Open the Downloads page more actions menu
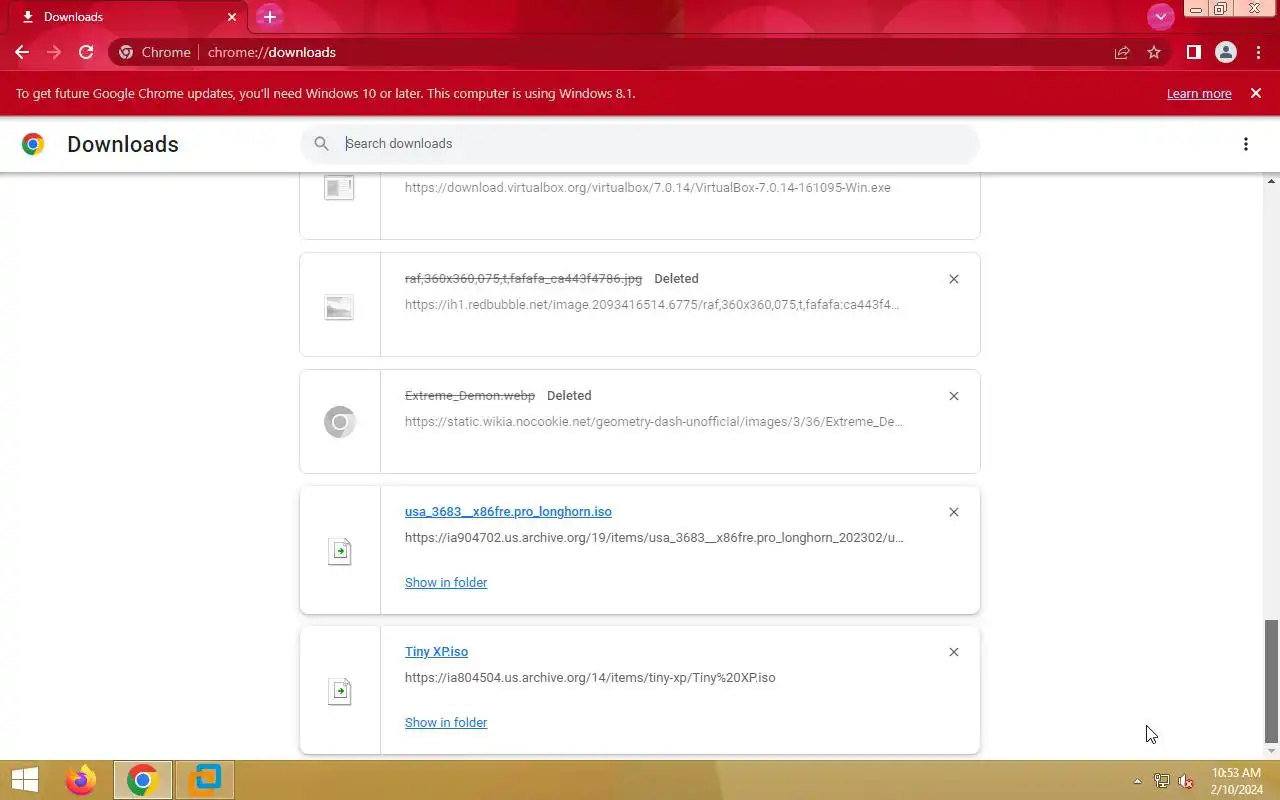 pos(1245,144)
